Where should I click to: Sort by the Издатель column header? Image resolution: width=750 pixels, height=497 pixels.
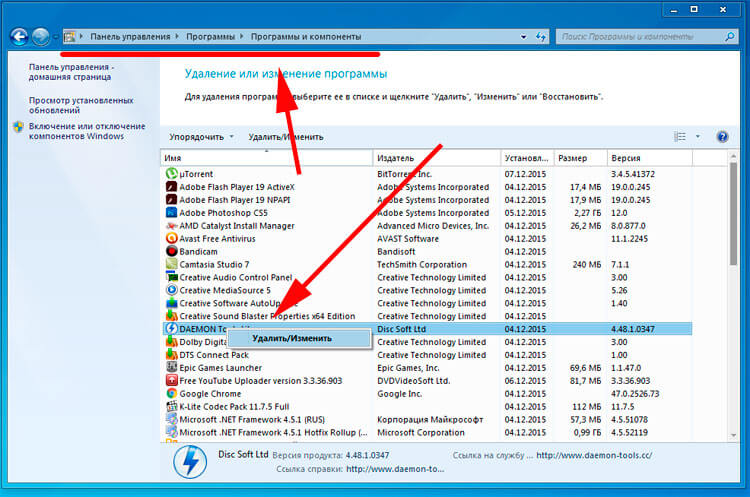coord(436,158)
